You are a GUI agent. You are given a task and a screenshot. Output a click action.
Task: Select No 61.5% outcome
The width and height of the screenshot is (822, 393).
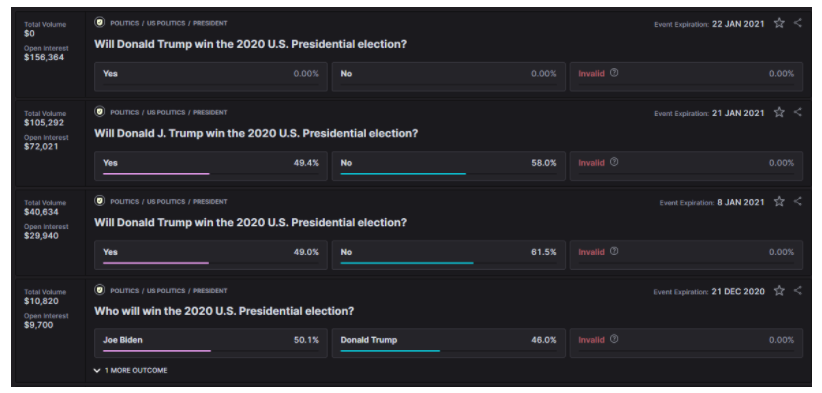(x=449, y=255)
